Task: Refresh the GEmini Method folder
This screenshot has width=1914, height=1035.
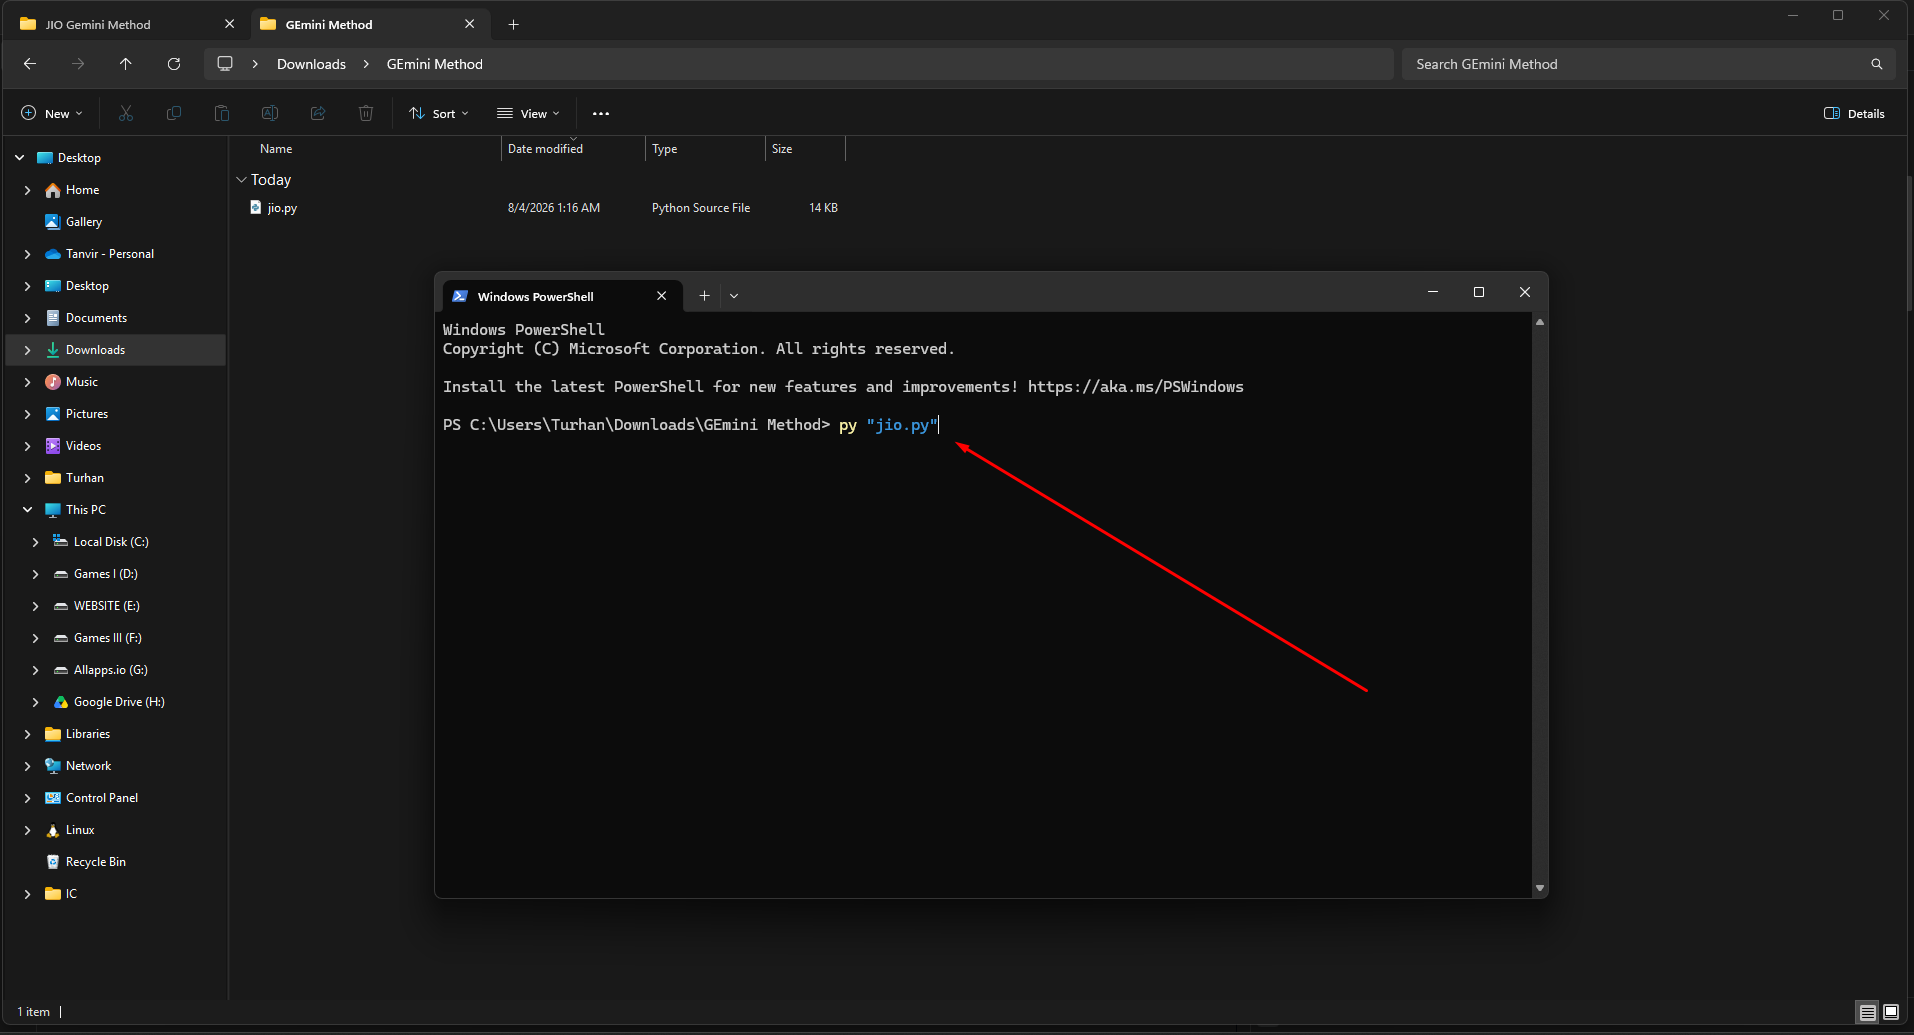Action: 174,64
